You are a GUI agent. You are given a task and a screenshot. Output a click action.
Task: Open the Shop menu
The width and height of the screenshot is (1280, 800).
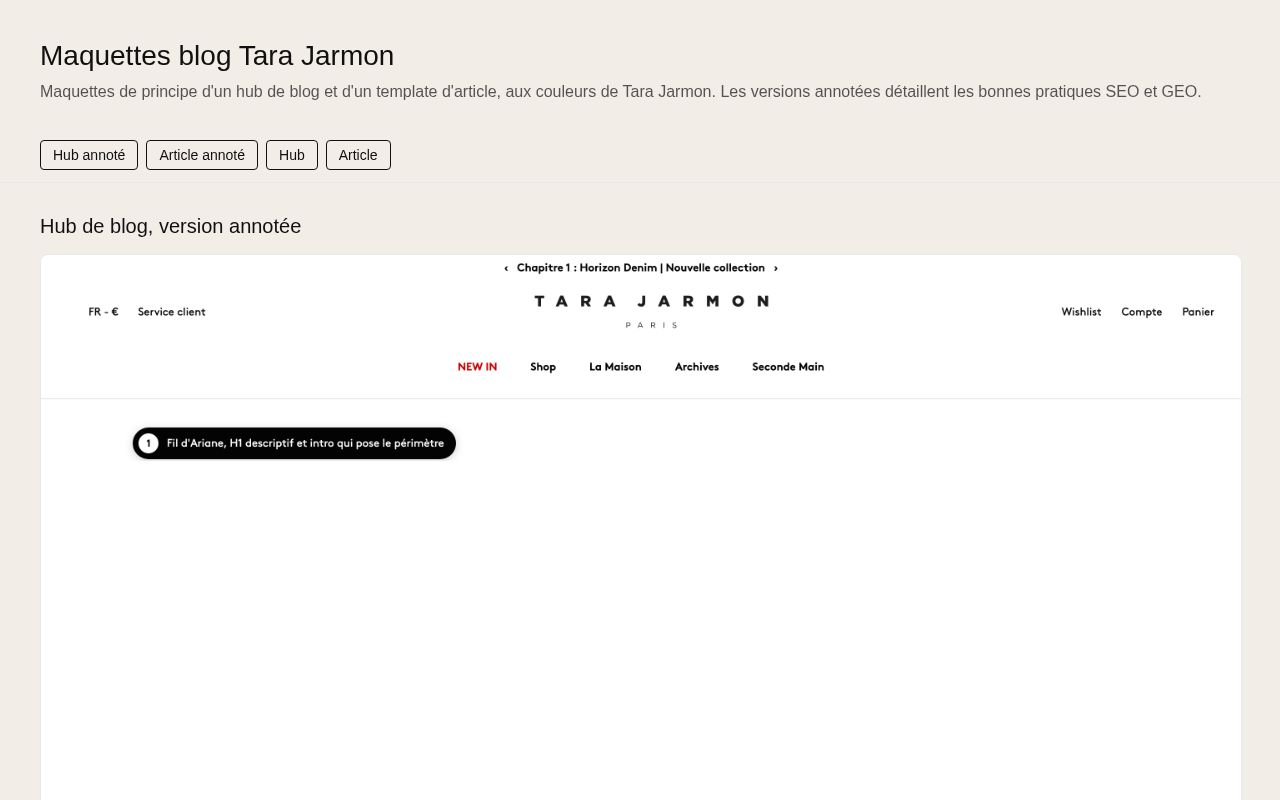click(543, 367)
